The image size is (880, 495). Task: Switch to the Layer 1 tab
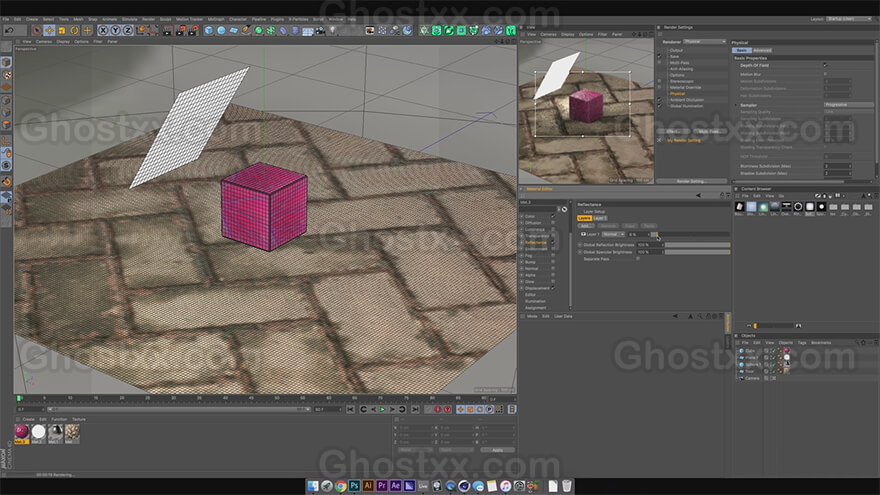[x=600, y=218]
